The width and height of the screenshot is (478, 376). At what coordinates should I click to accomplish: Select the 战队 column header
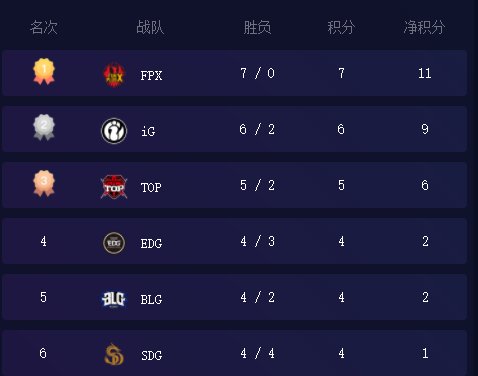(150, 27)
